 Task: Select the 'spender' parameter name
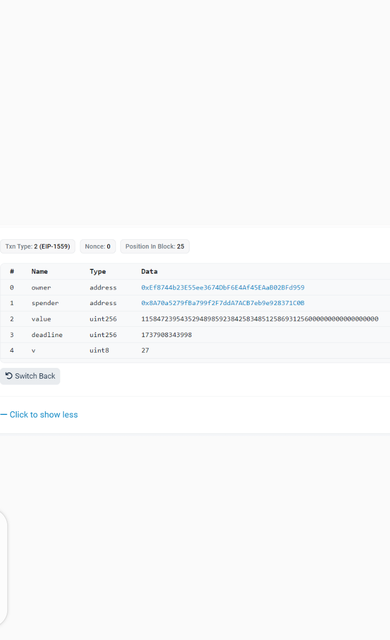pos(45,303)
